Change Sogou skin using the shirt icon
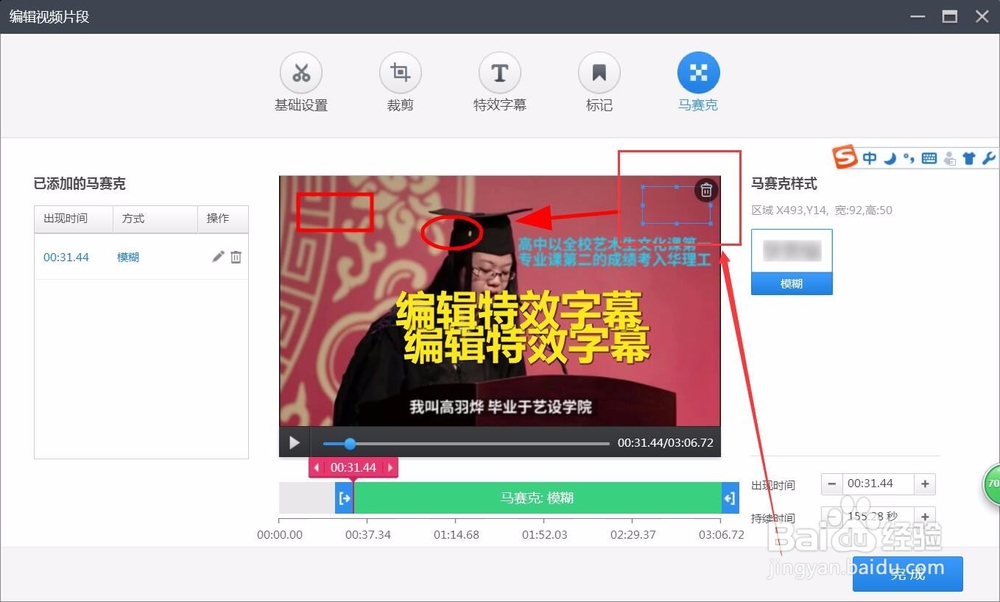 coord(968,158)
